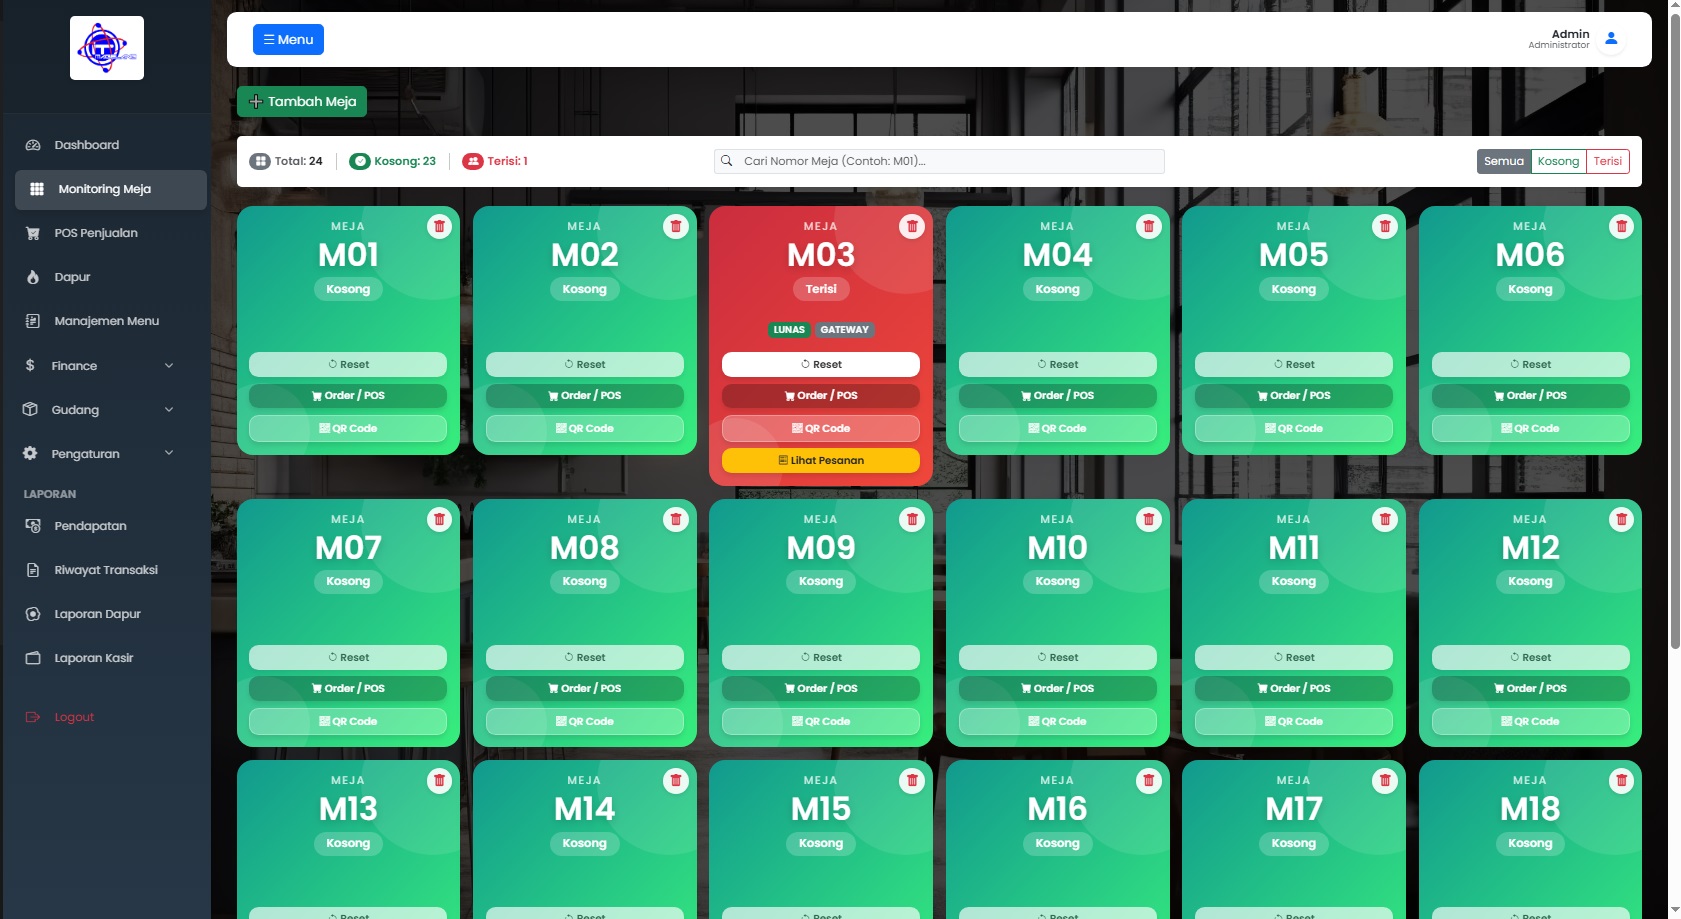The image size is (1681, 919).
Task: Click the application logo in sidebar
Action: pyautogui.click(x=107, y=48)
